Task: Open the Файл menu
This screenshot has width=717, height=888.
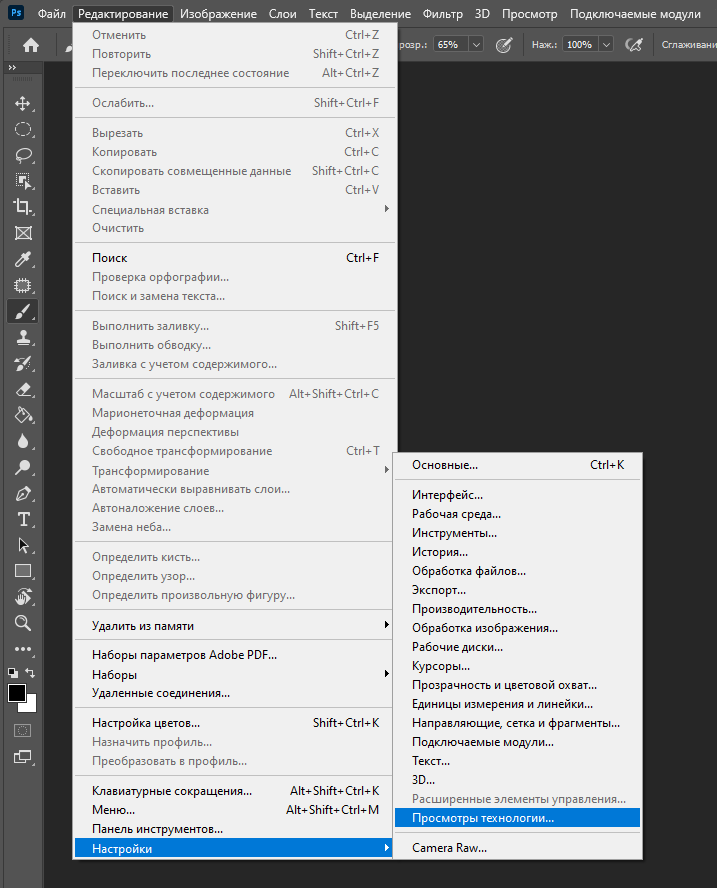Action: pos(52,14)
